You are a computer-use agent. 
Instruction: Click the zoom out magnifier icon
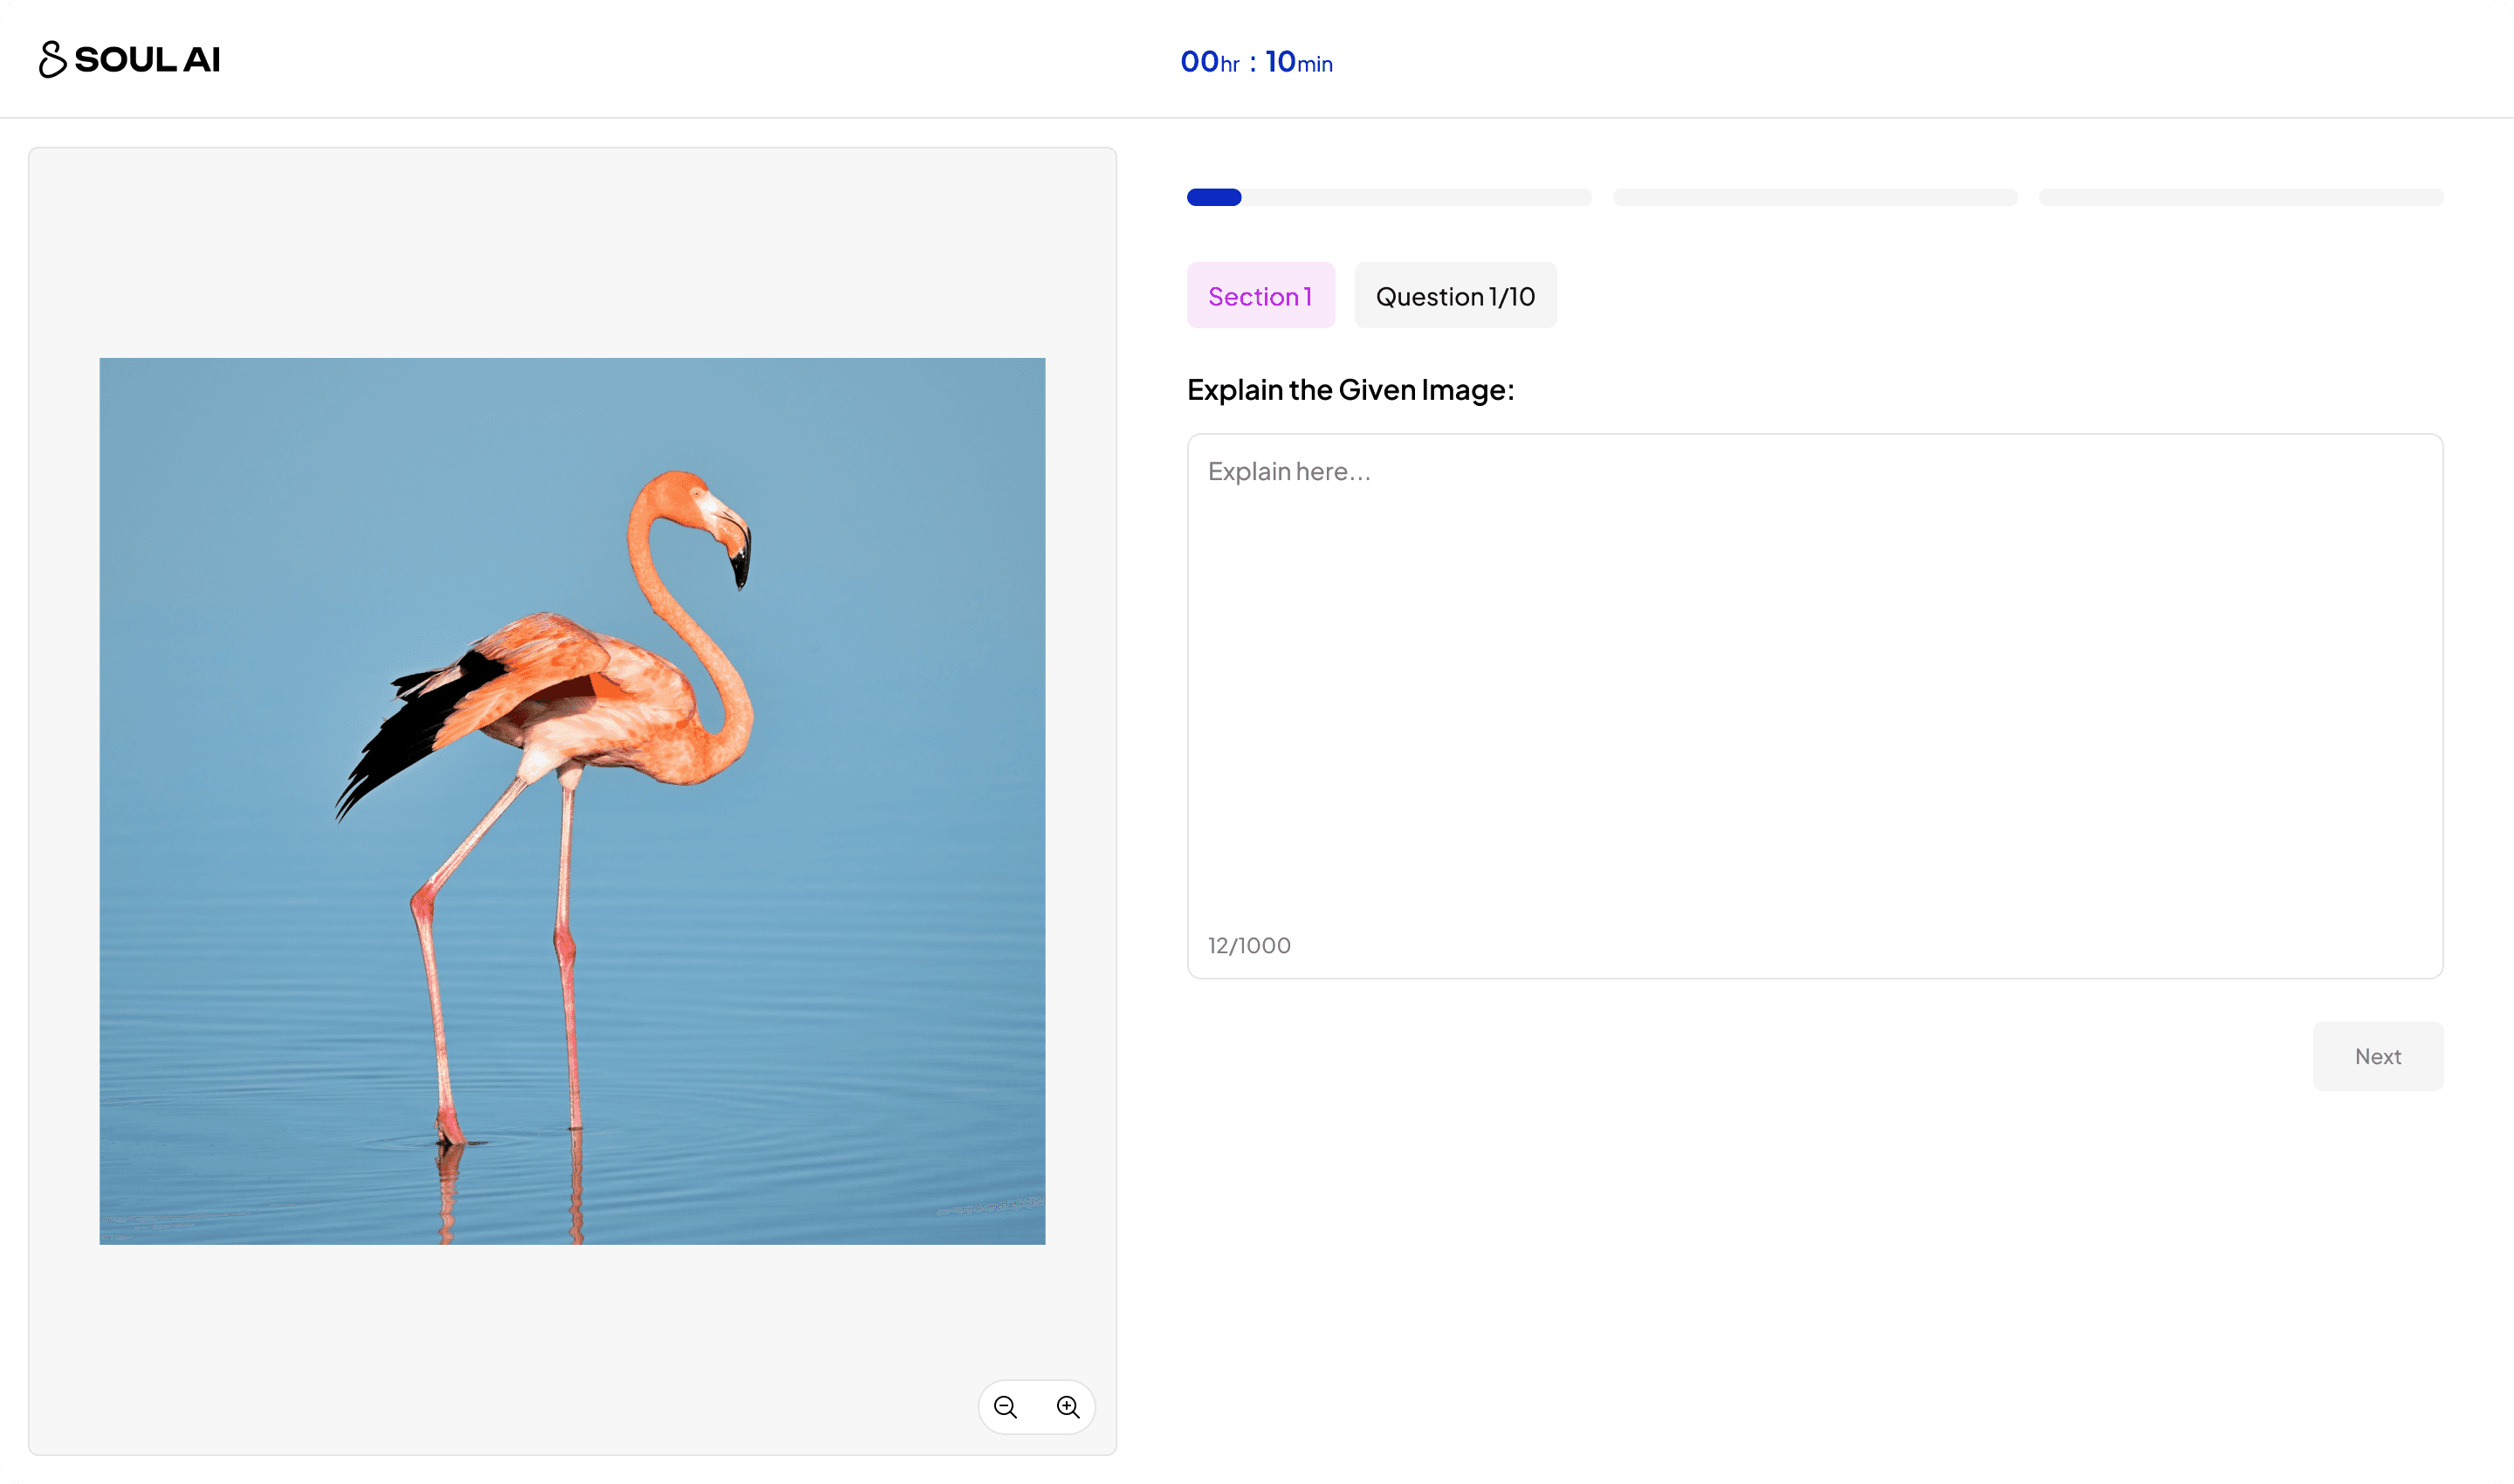[x=1005, y=1406]
